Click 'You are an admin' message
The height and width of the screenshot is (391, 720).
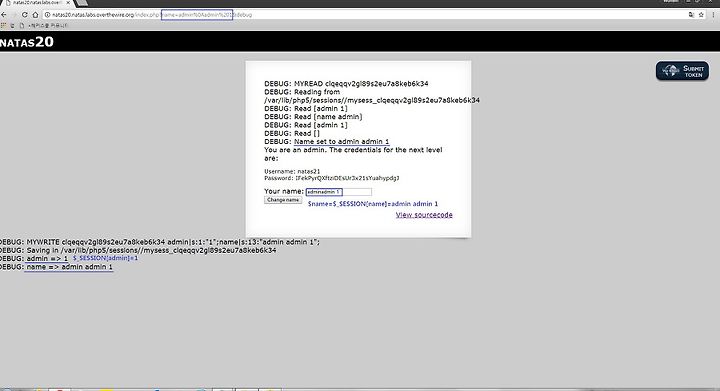click(353, 154)
